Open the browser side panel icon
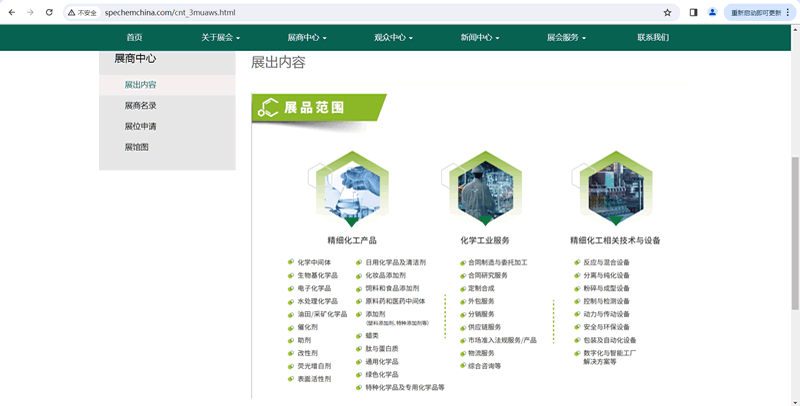 tap(694, 13)
